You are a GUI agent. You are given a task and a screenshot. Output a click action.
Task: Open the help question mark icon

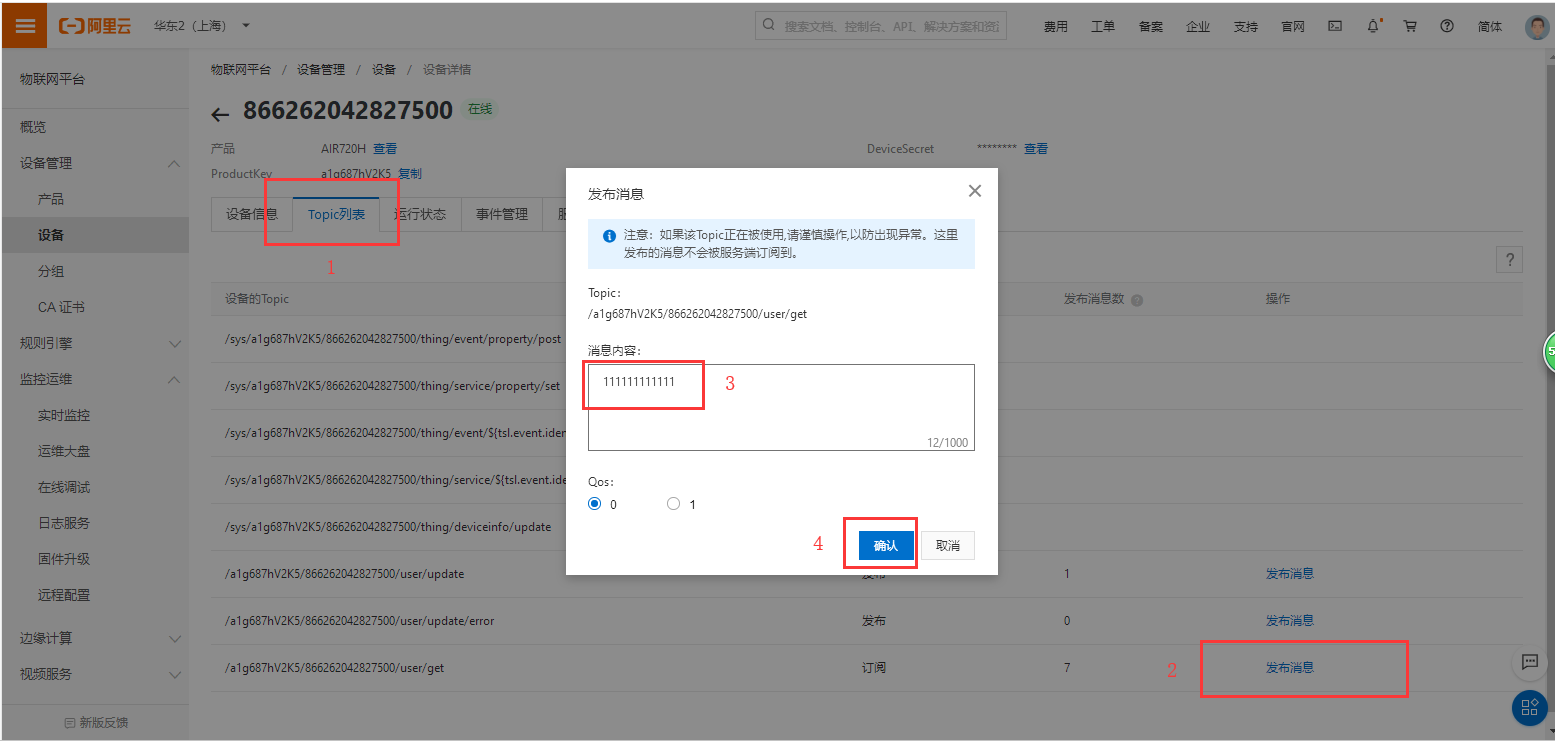1447,26
